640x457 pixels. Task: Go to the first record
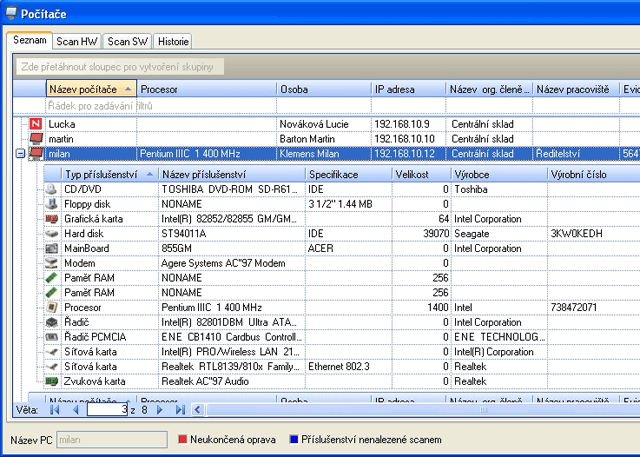coord(54,410)
